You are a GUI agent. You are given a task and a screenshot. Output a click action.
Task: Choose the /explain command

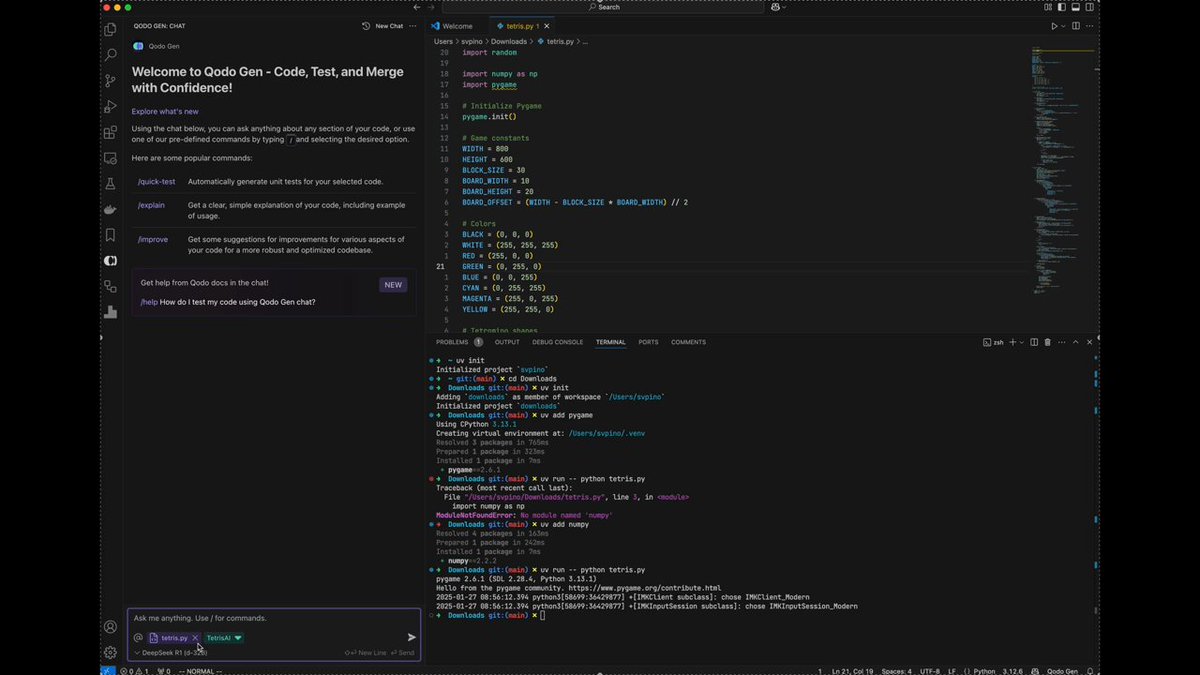click(151, 205)
